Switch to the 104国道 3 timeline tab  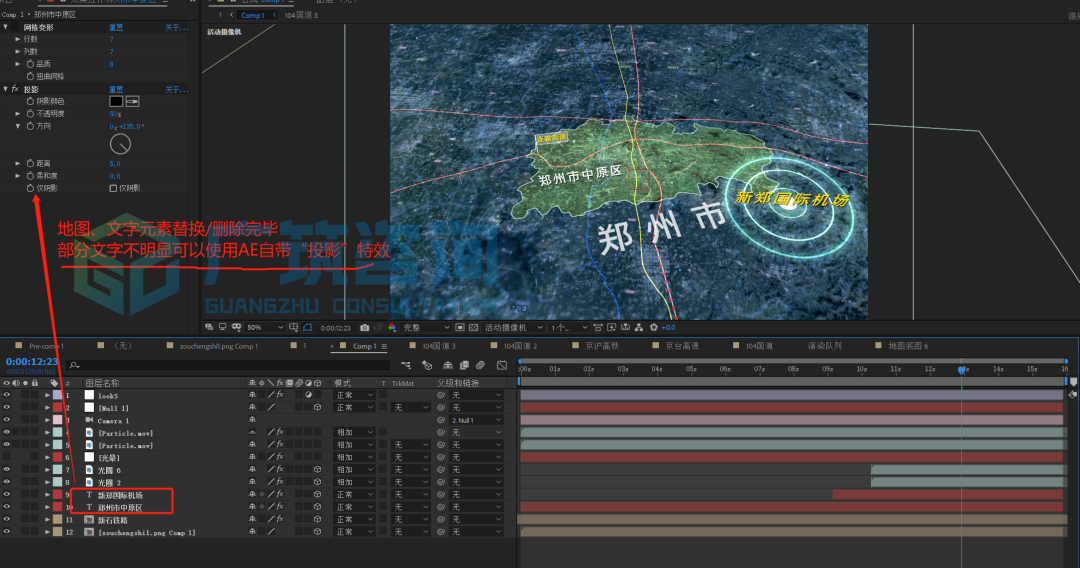[x=438, y=346]
